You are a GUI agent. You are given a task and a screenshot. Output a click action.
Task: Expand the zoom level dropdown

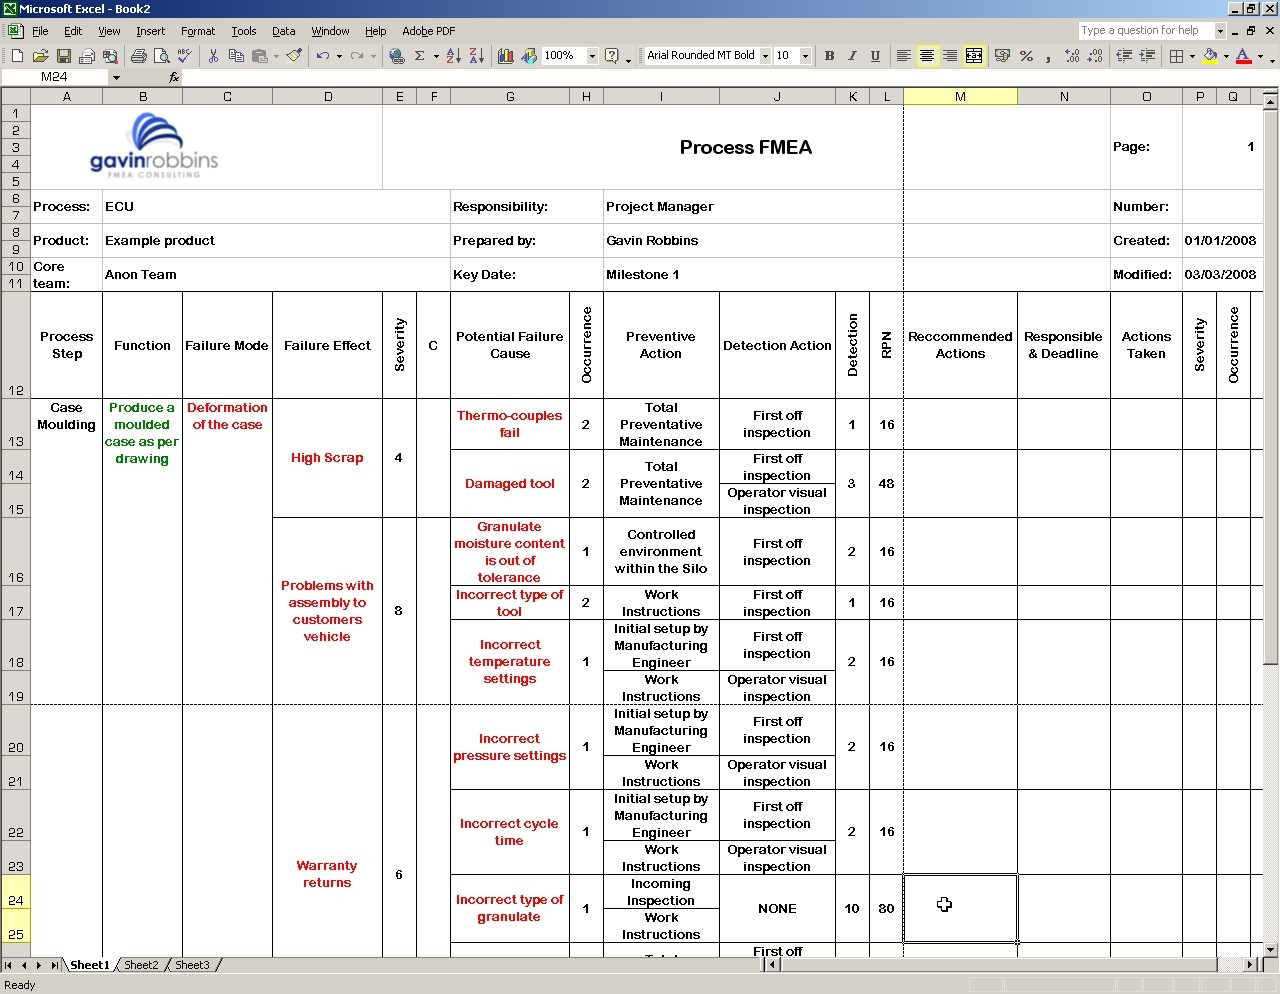593,56
